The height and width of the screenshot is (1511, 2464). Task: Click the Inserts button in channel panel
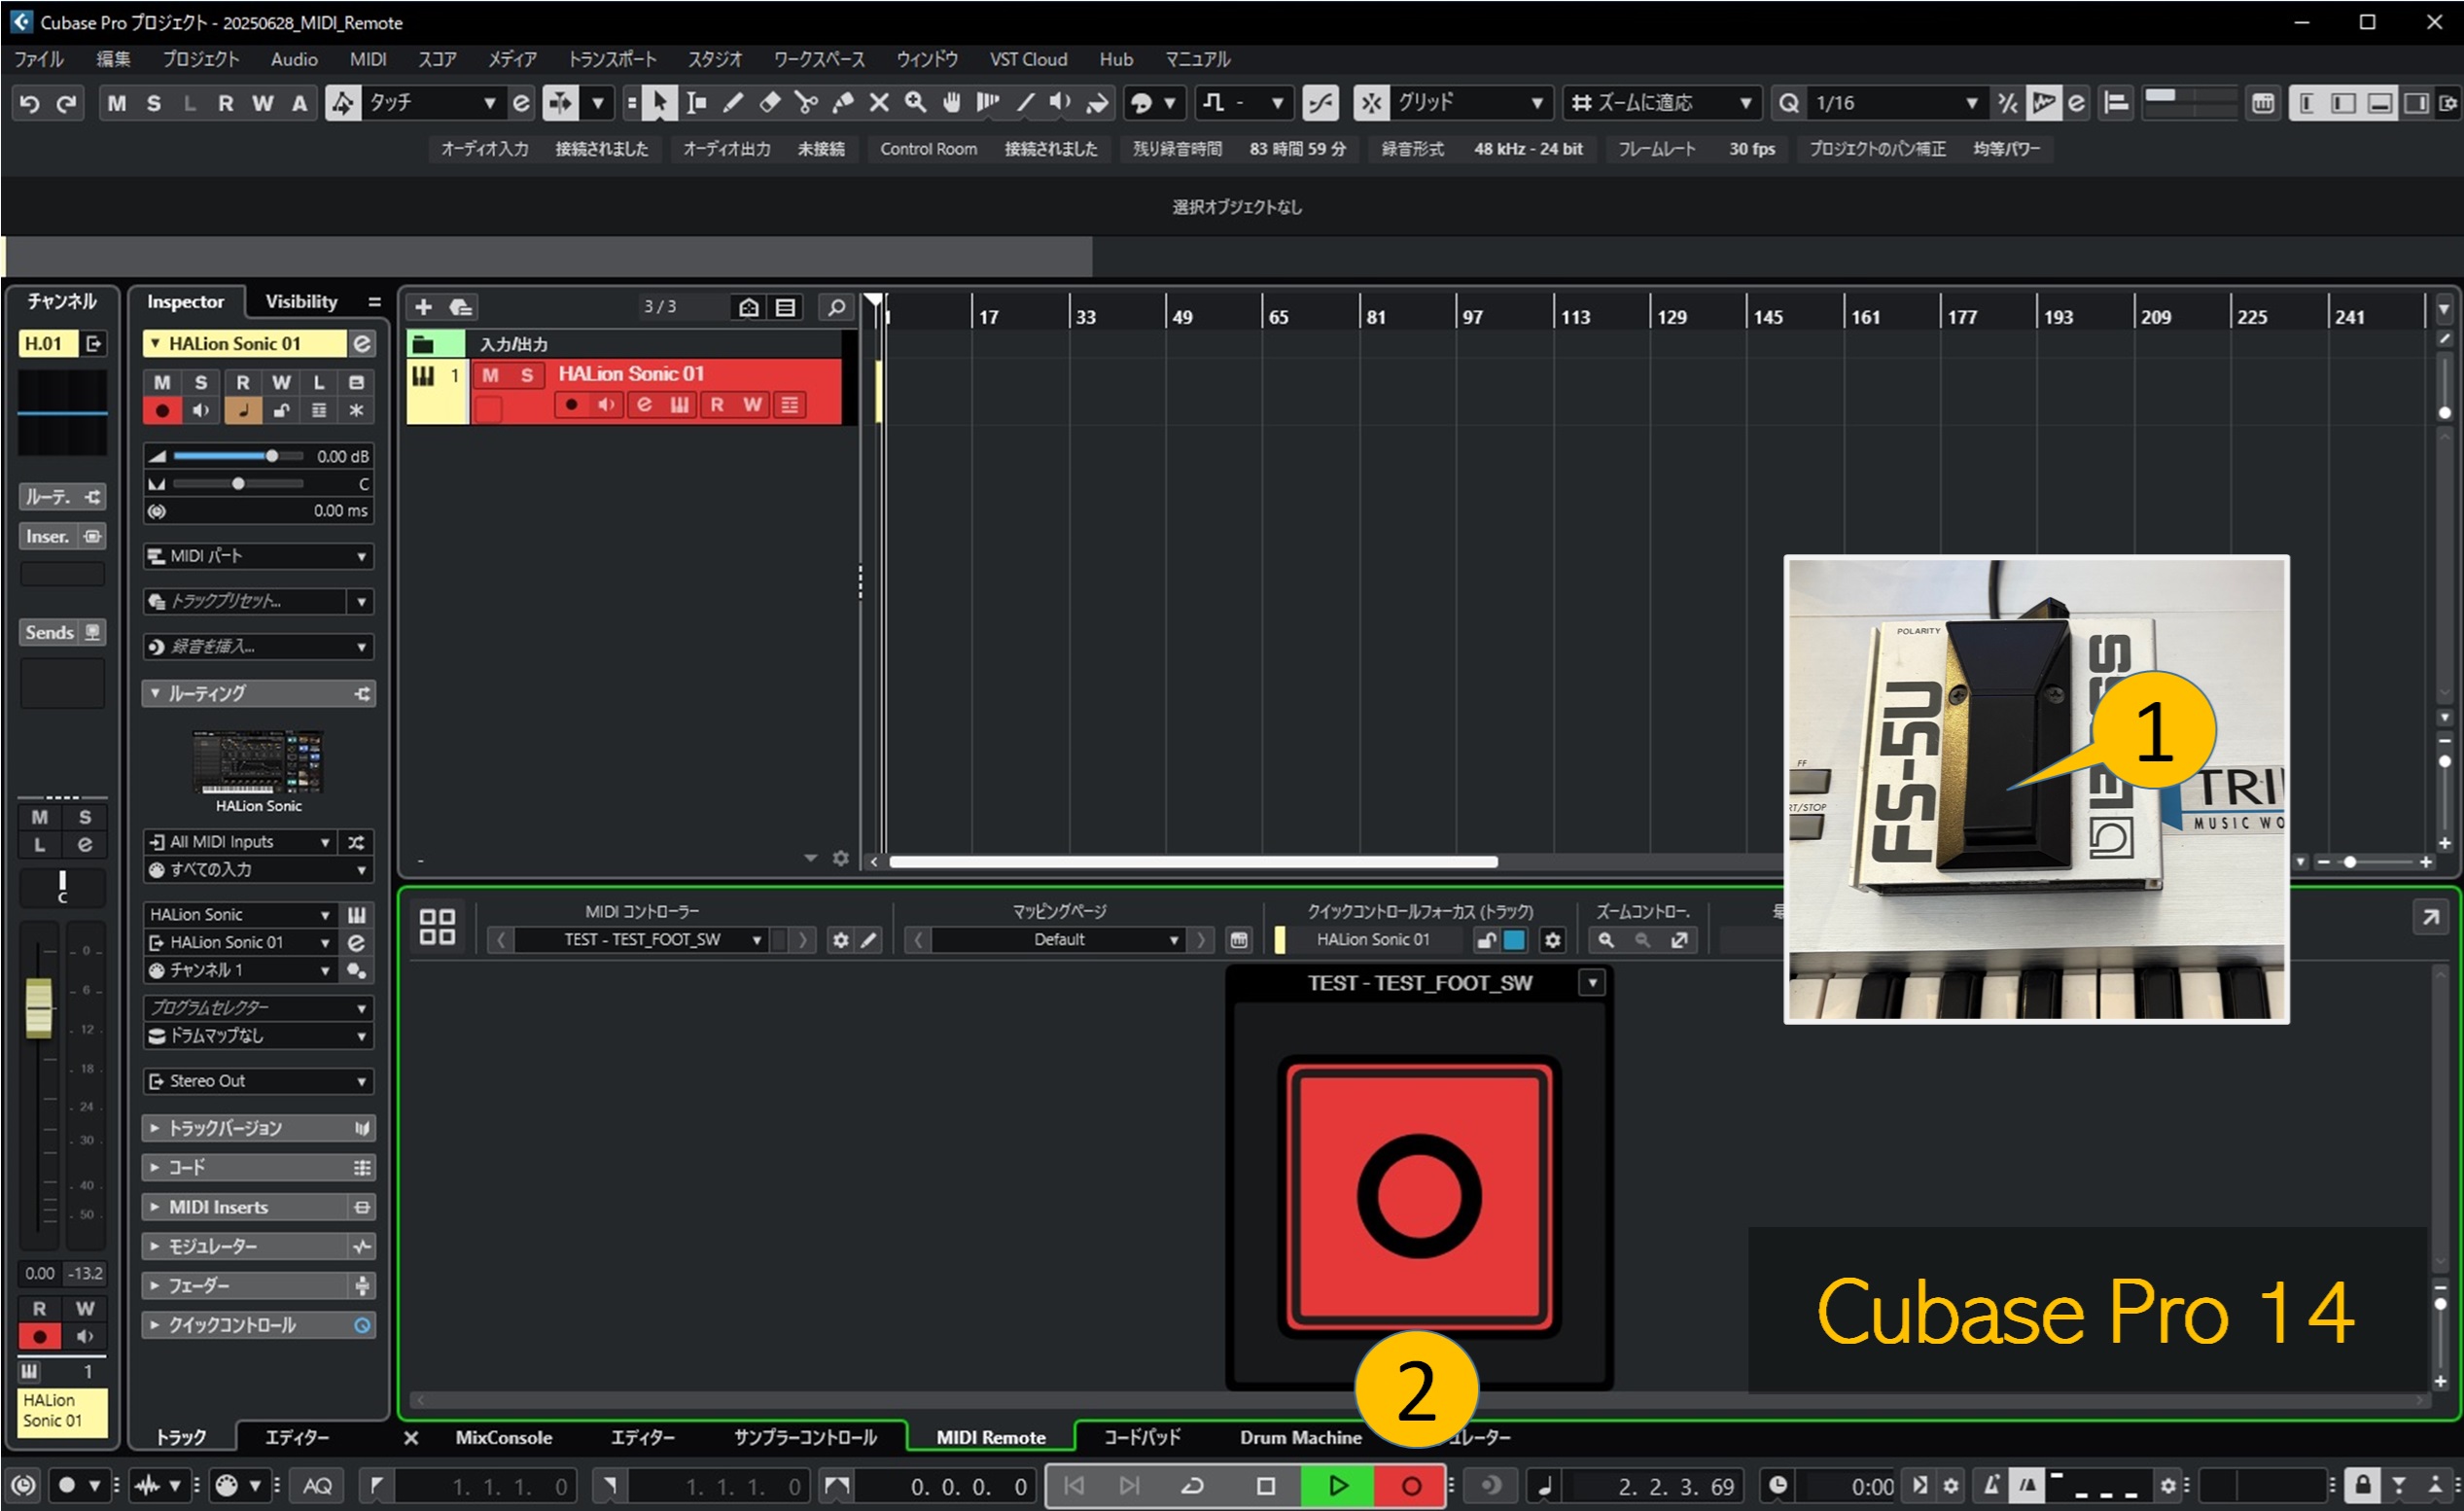tap(62, 537)
